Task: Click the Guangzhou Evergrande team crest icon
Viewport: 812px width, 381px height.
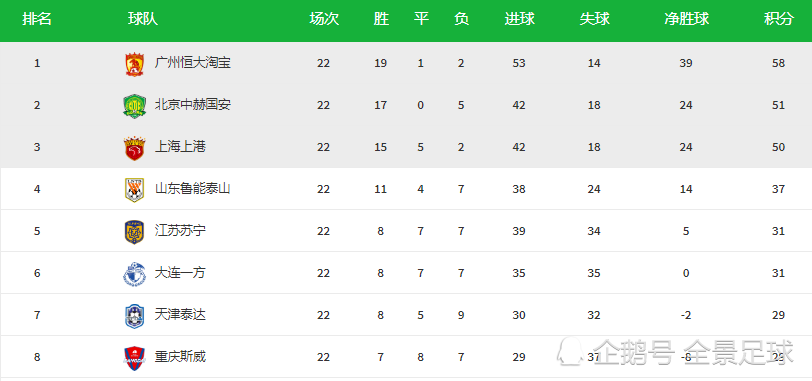Action: (134, 64)
